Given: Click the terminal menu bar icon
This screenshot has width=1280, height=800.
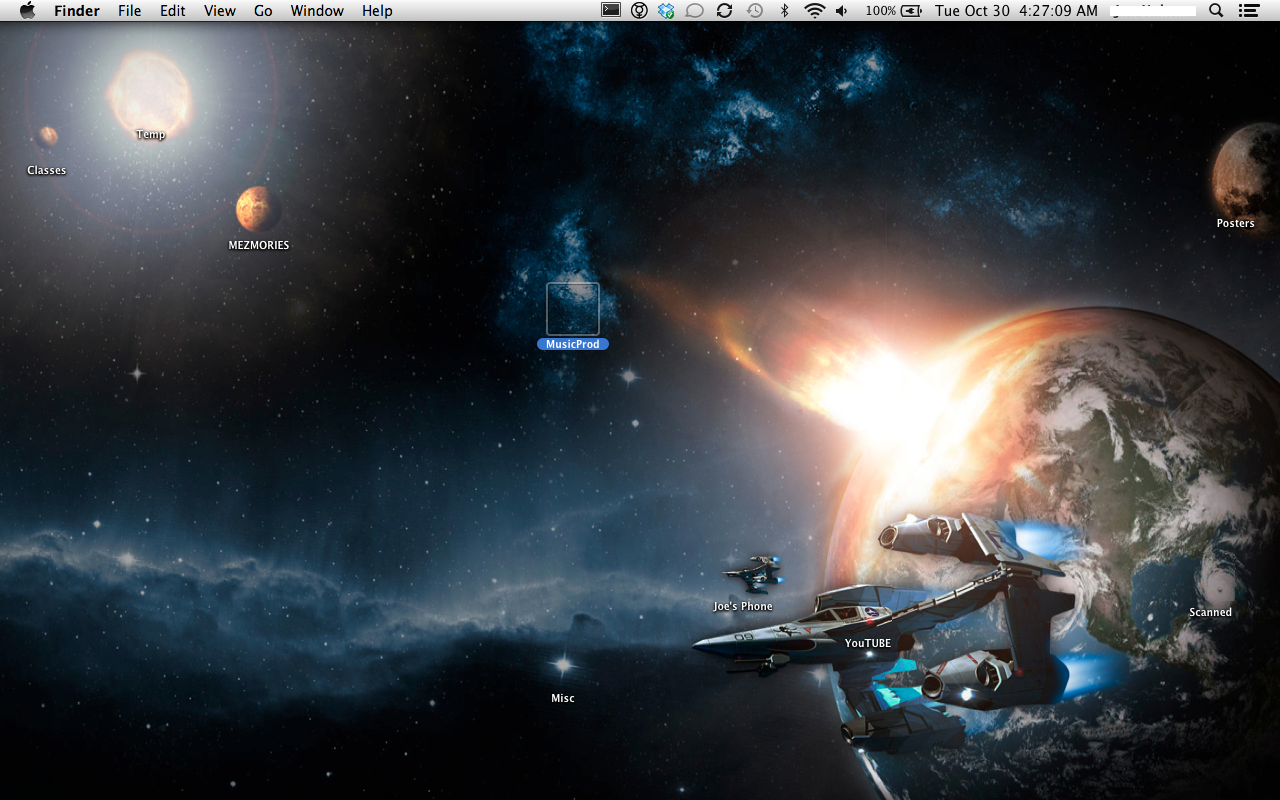Looking at the screenshot, I should point(610,10).
